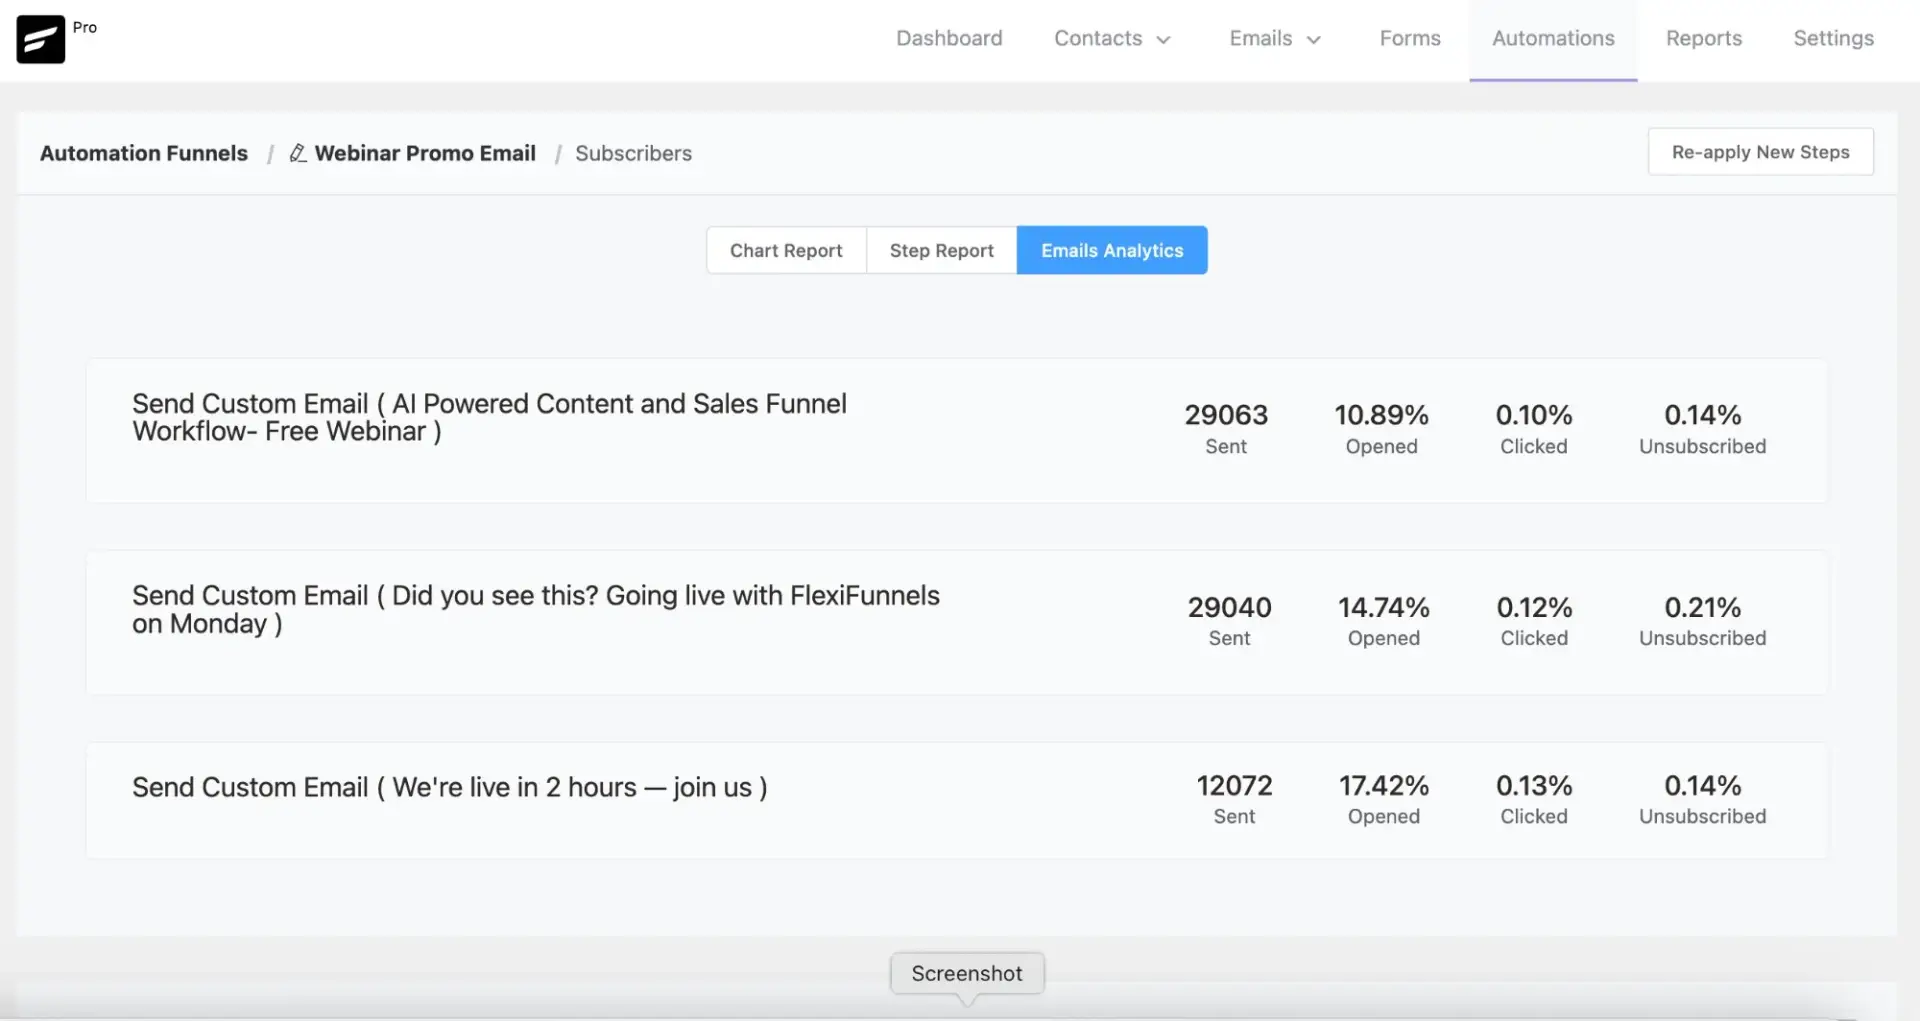
Task: Click the Screenshot button
Action: coord(966,972)
